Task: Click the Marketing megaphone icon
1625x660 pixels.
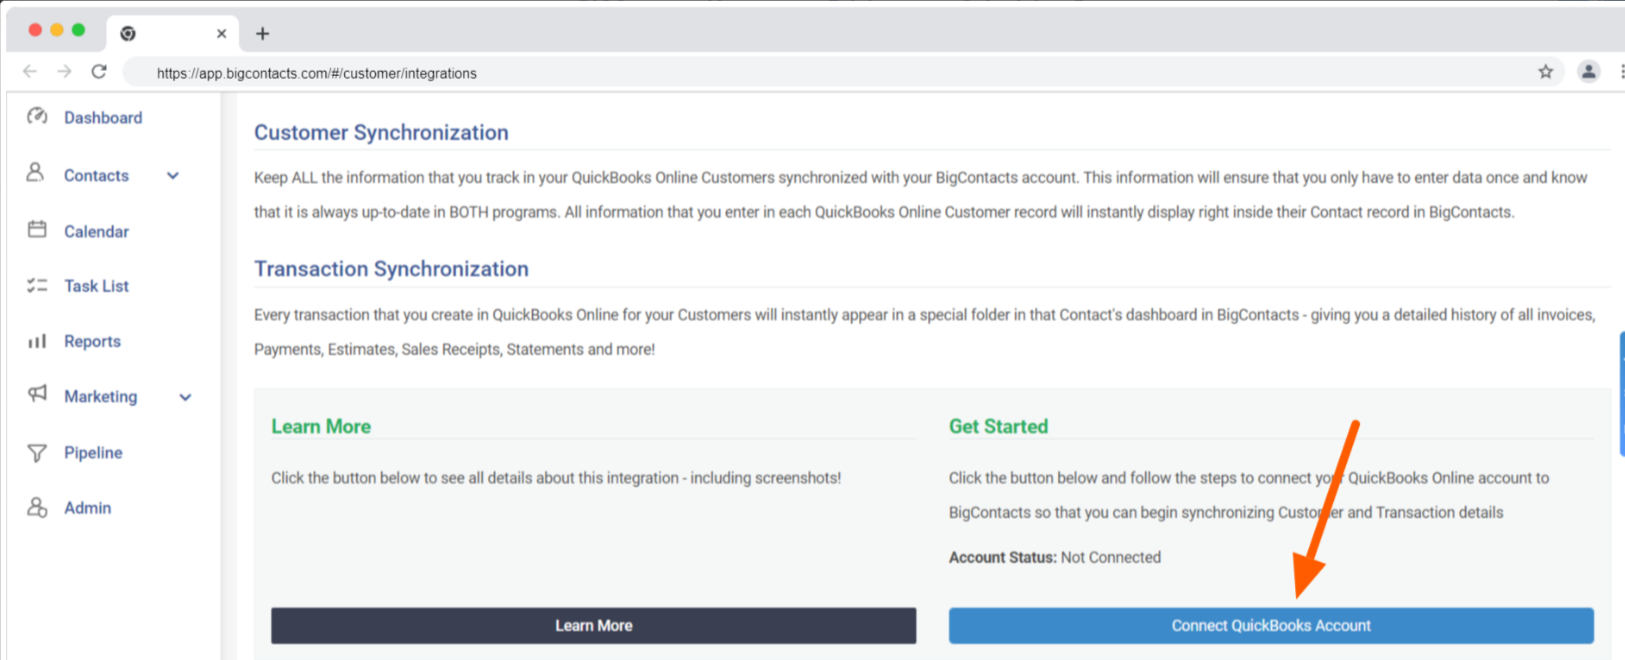Action: [37, 394]
